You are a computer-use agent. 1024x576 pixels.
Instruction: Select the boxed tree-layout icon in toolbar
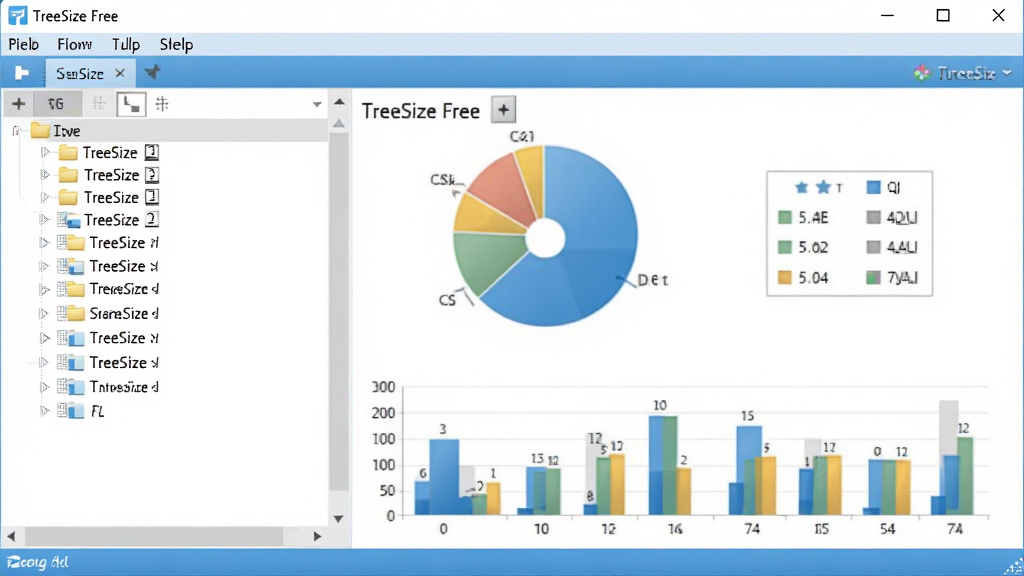[x=131, y=104]
